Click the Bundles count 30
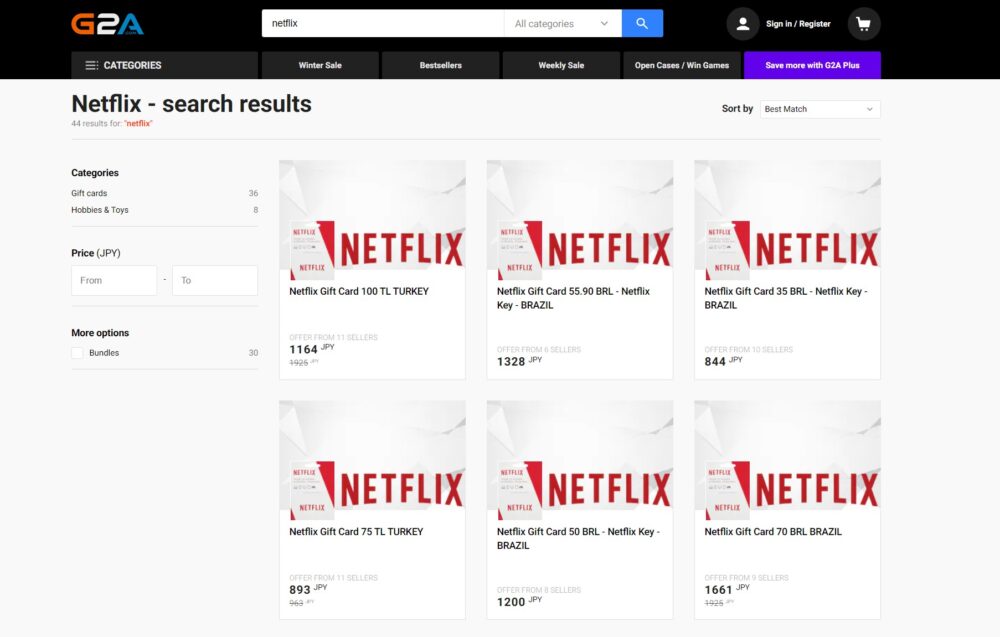Screen dimensions: 1000x637 [253, 353]
